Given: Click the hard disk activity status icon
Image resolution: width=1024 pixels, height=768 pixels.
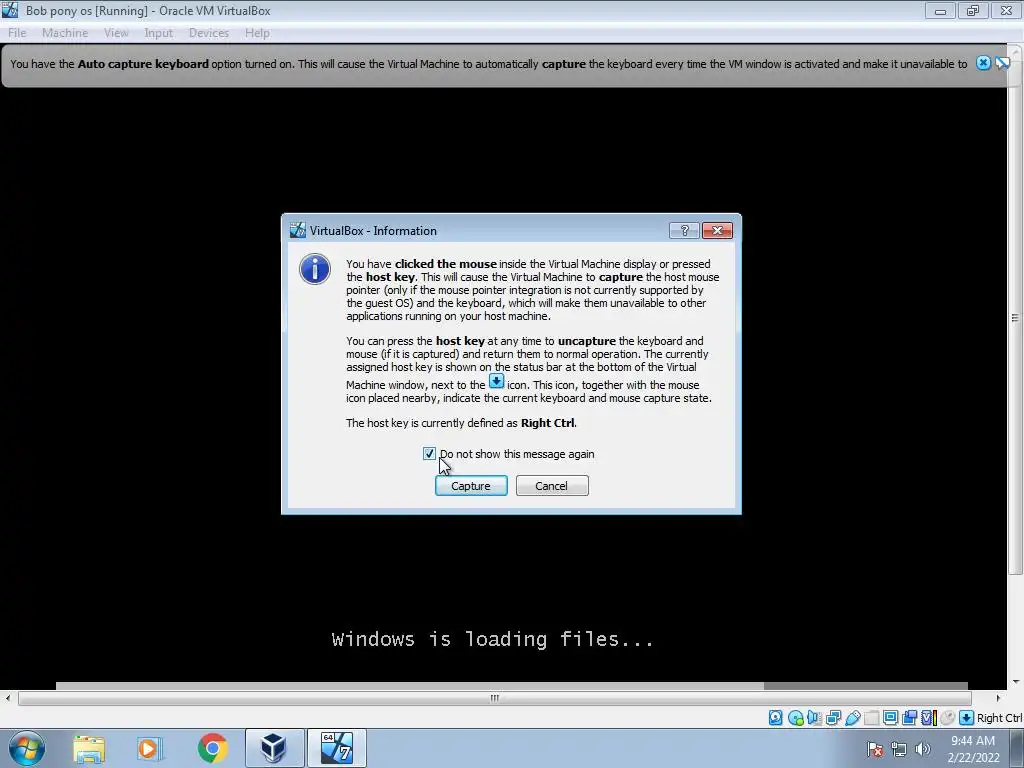Looking at the screenshot, I should pos(775,718).
